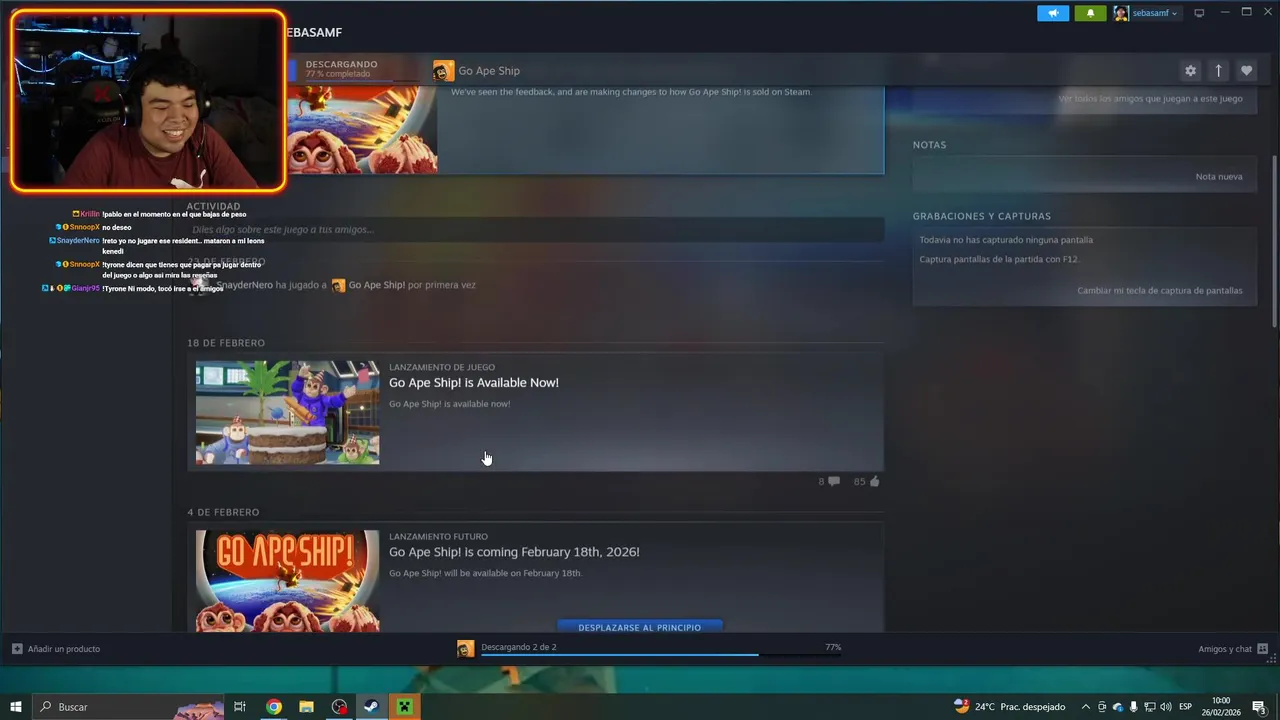Click the GRABACIONES Y CAPTURAS heading
The image size is (1280, 720).
coord(981,216)
